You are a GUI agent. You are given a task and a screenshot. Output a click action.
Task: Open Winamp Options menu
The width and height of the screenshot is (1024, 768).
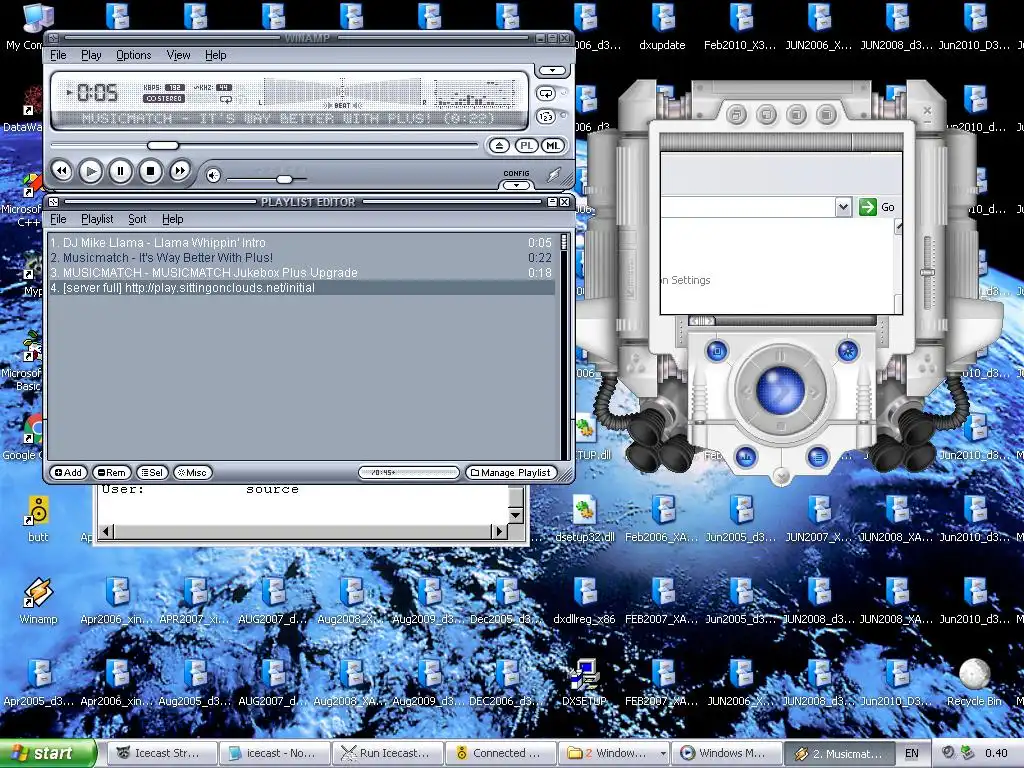point(133,55)
